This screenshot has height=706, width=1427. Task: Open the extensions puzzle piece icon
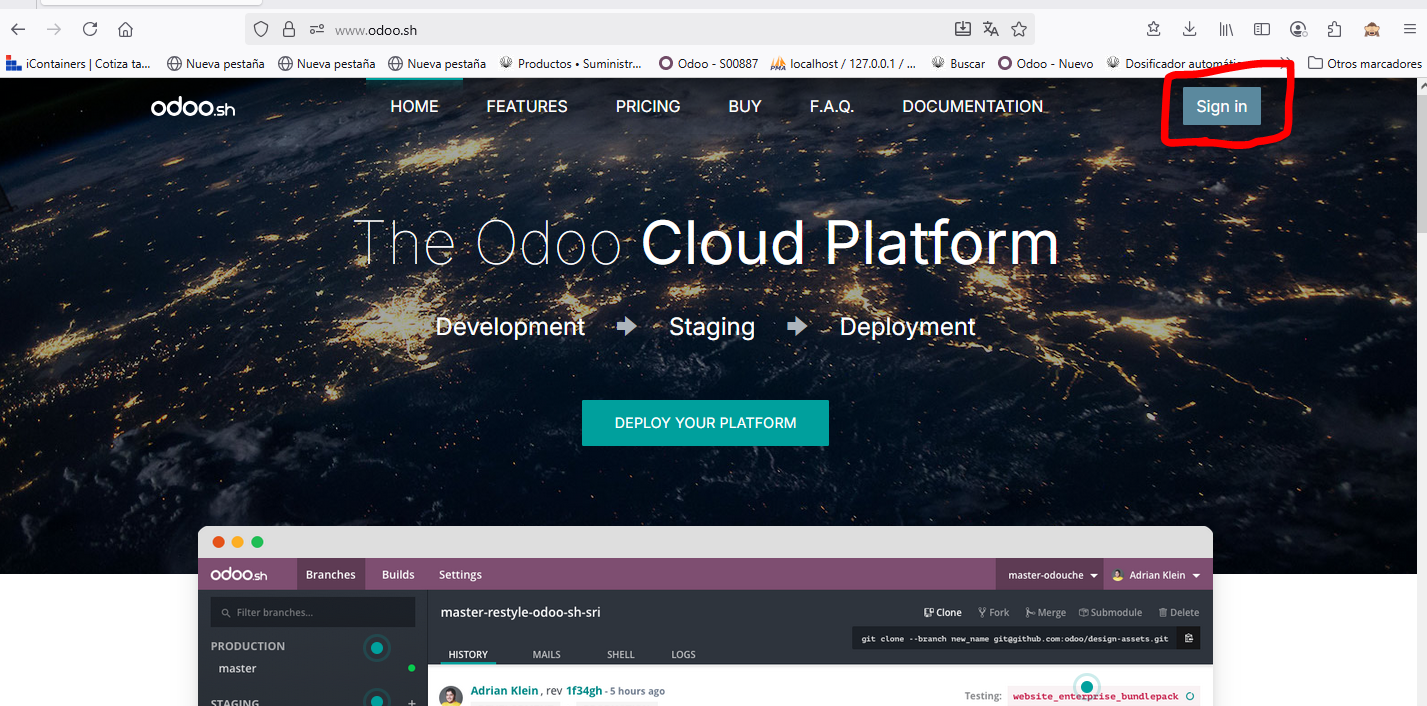click(x=1334, y=29)
